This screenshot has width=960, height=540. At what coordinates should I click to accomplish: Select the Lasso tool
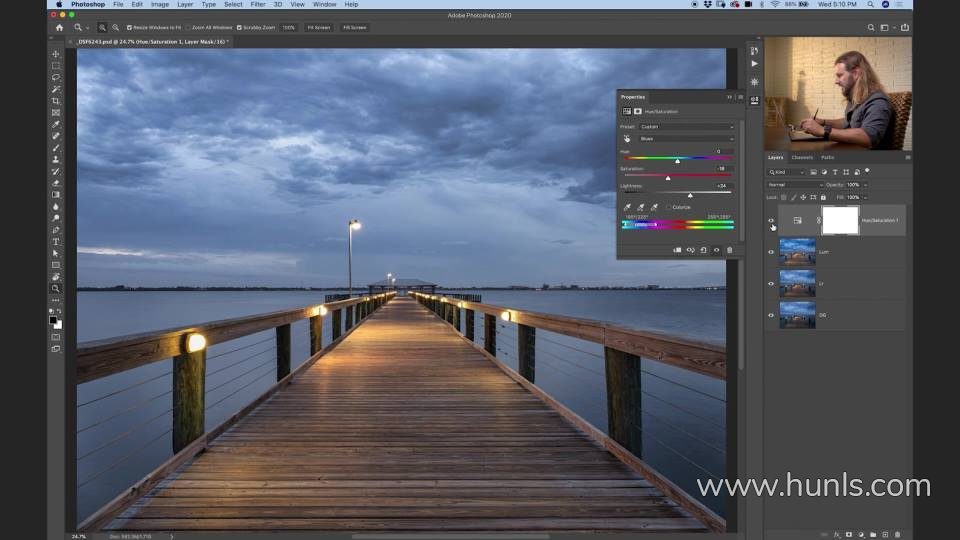tap(56, 77)
